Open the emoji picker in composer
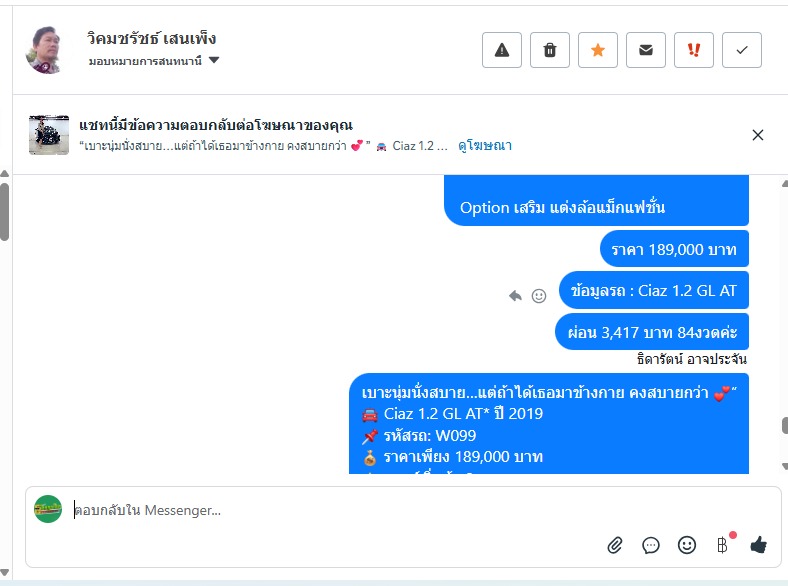The image size is (788, 586). (x=686, y=545)
